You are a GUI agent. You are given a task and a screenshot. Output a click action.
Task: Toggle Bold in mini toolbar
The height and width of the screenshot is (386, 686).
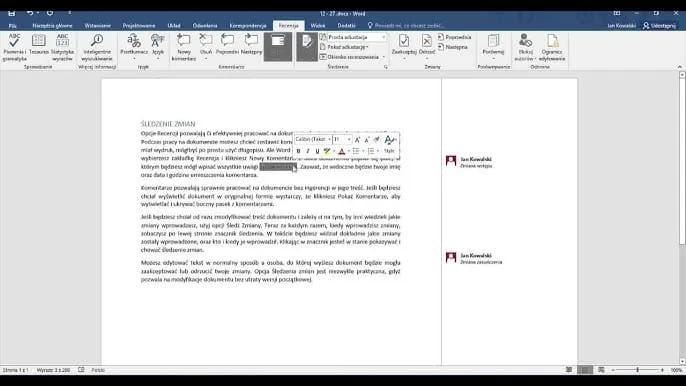click(298, 151)
